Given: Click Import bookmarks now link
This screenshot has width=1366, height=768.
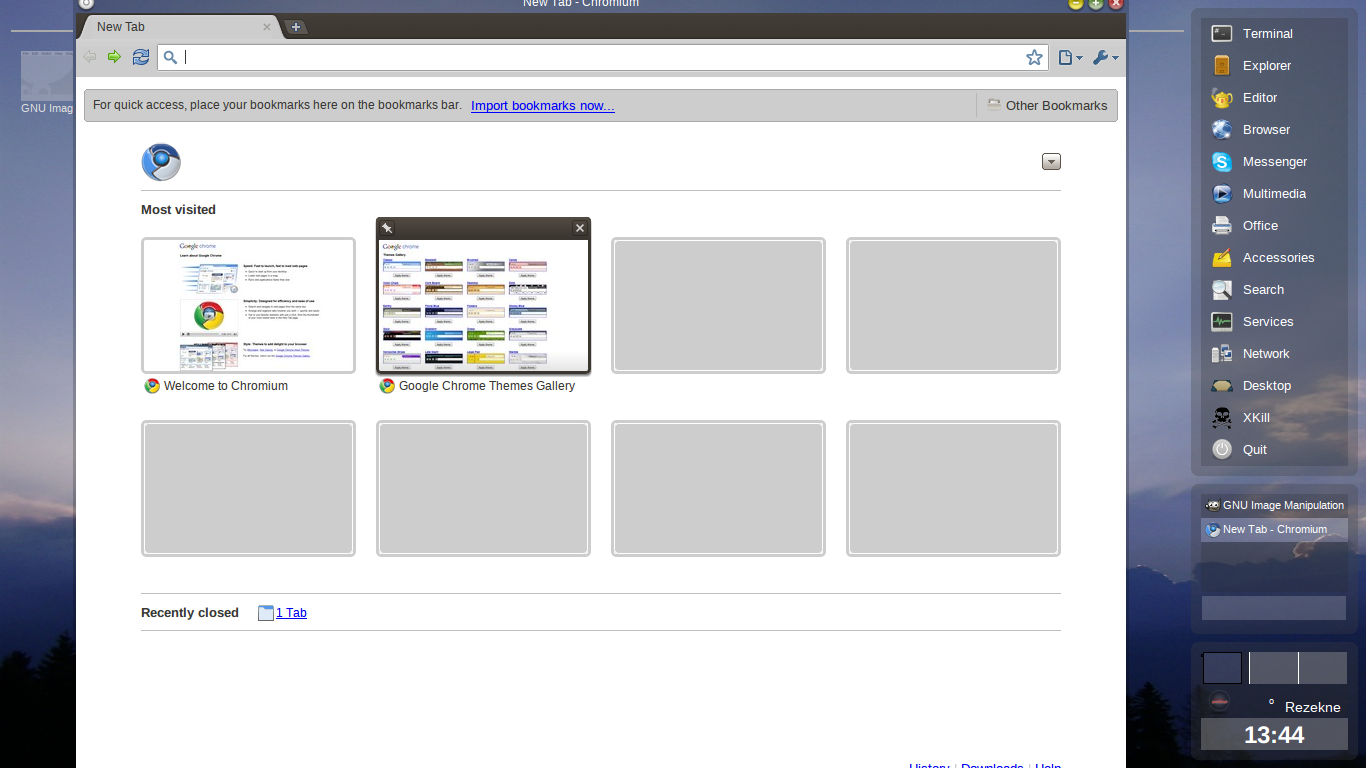Looking at the screenshot, I should point(543,106).
